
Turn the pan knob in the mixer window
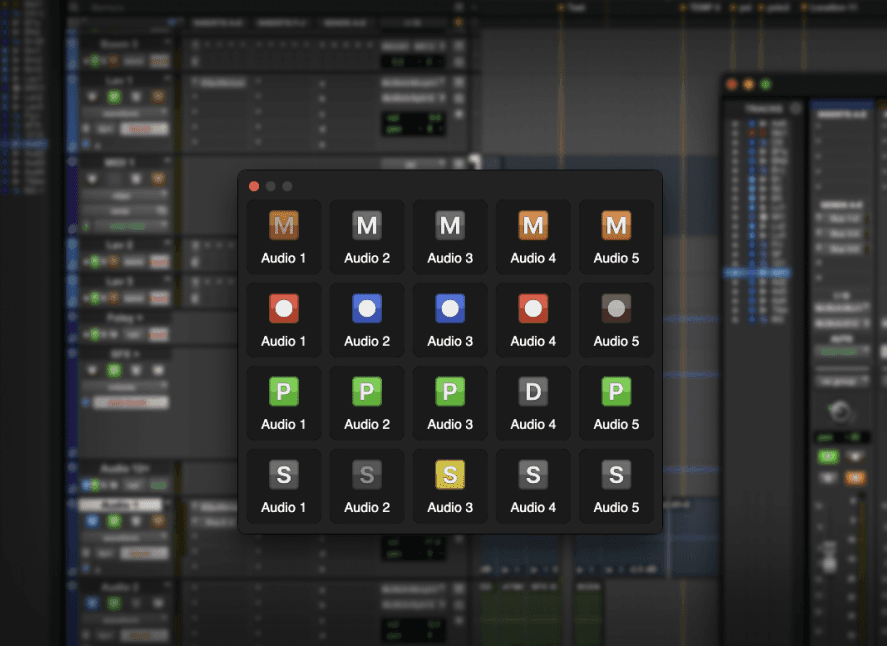coord(840,411)
